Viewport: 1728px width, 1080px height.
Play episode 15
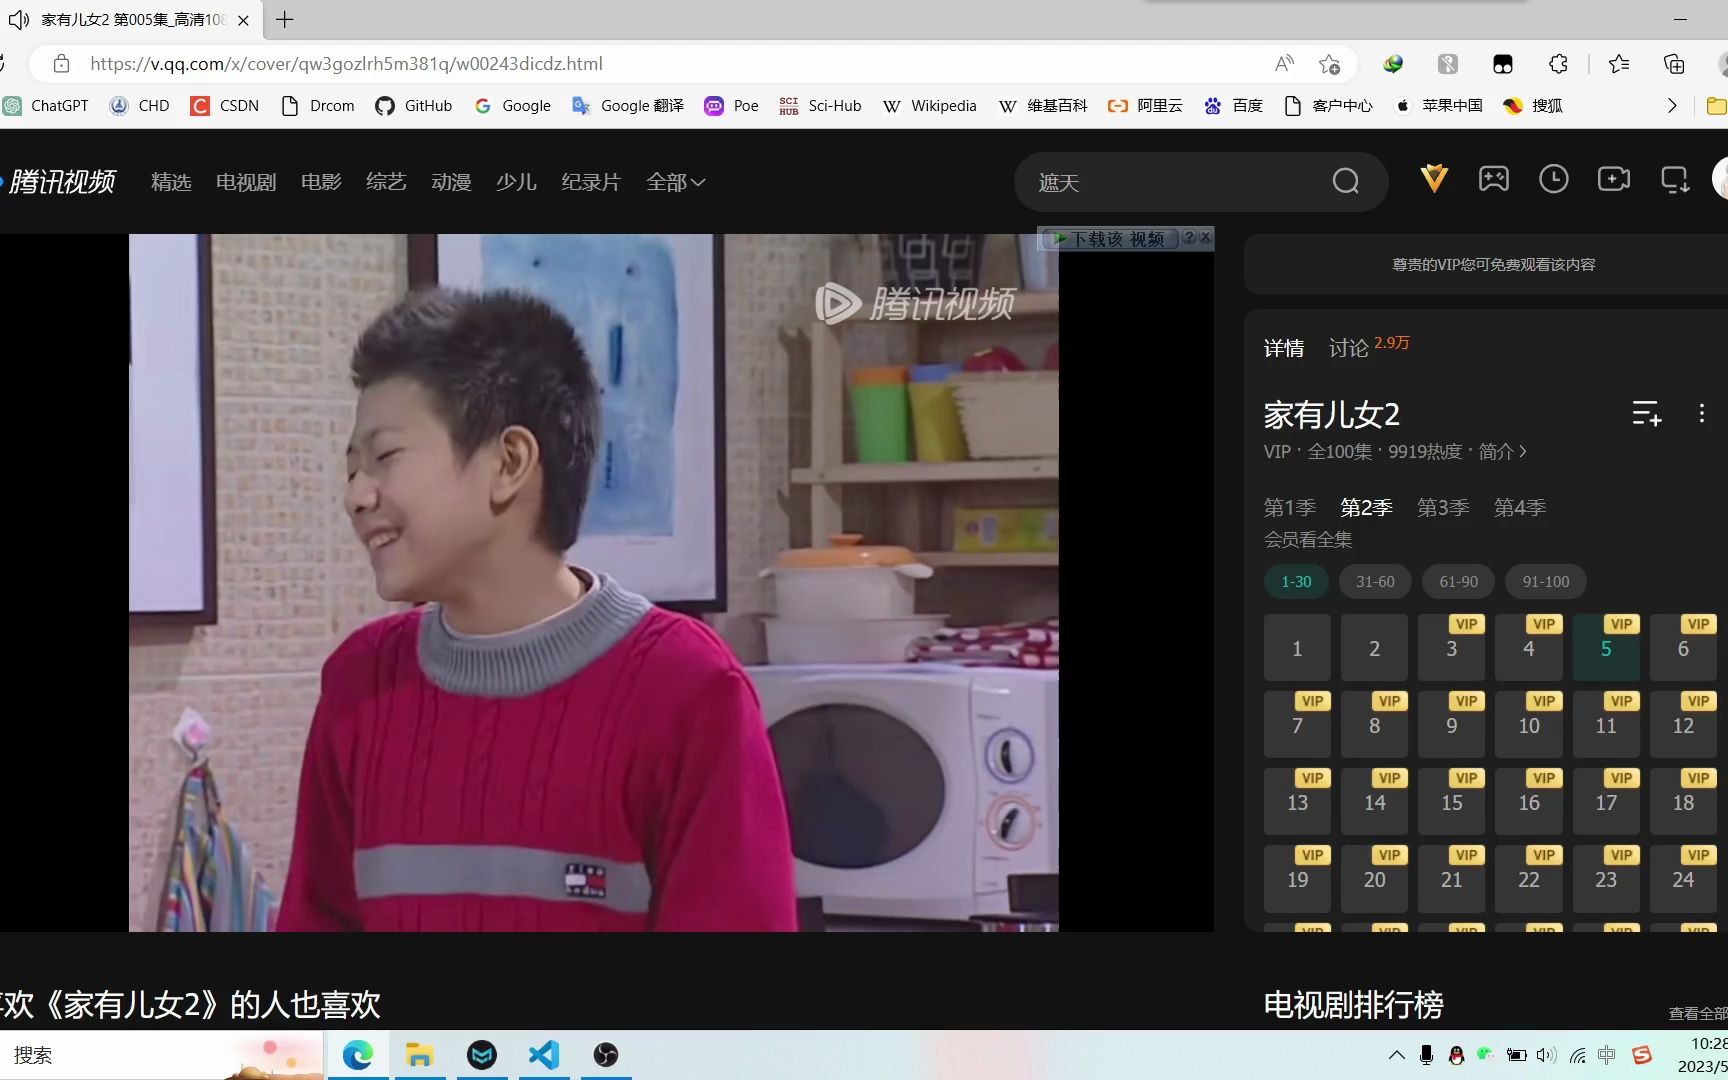[1452, 802]
